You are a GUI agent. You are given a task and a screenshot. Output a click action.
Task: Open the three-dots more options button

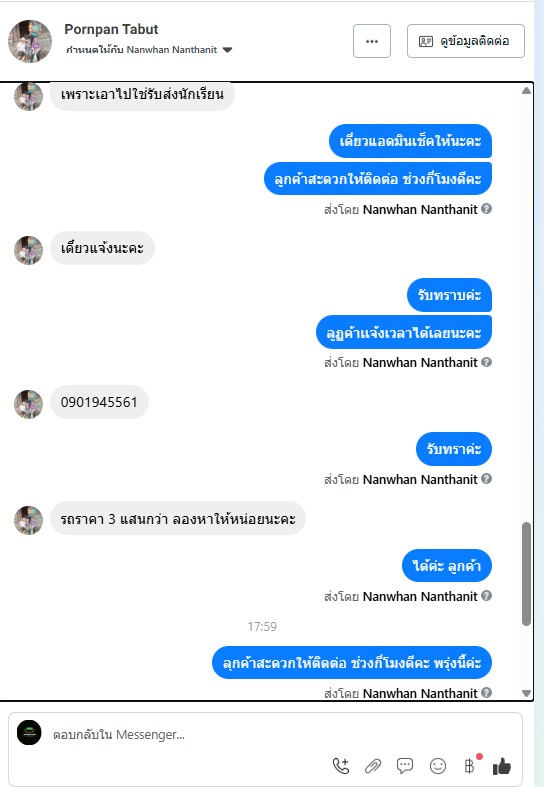click(x=372, y=41)
